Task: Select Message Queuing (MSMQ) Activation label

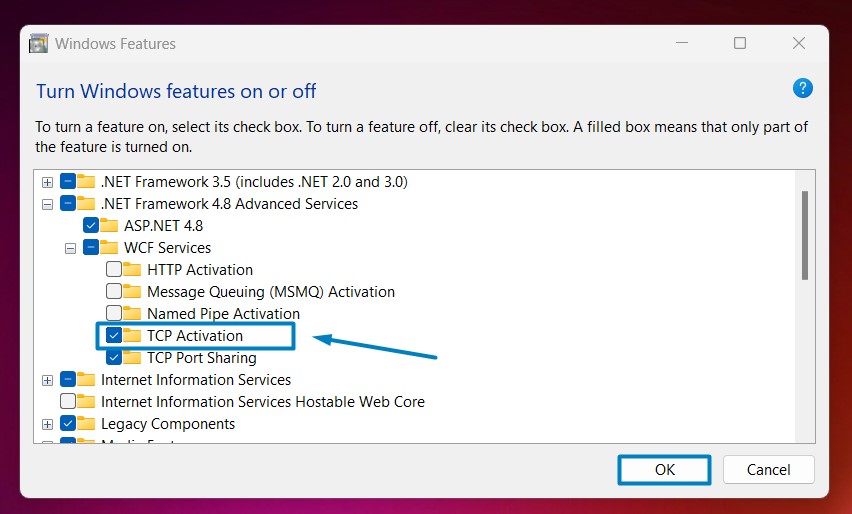Action: pyautogui.click(x=271, y=292)
